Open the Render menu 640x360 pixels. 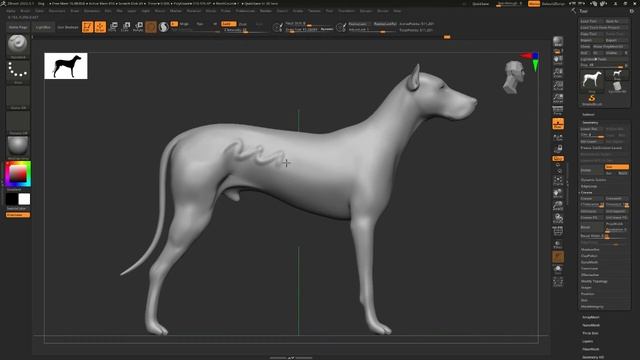[x=266, y=11]
